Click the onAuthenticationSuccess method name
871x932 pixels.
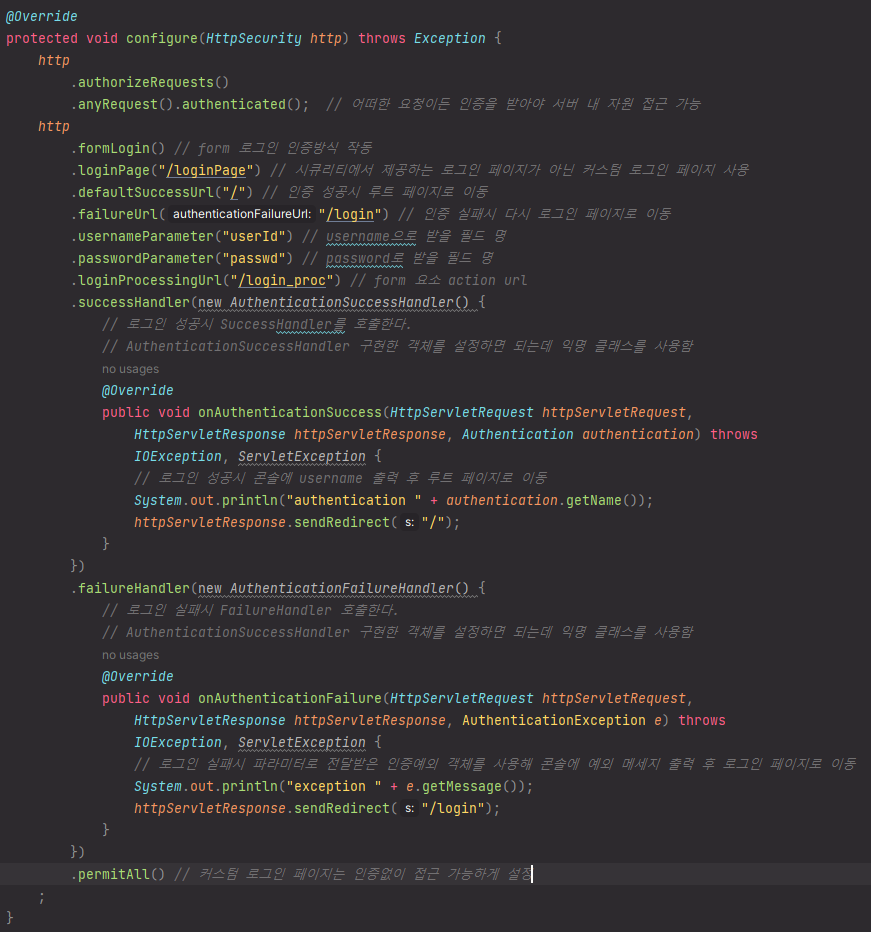290,413
